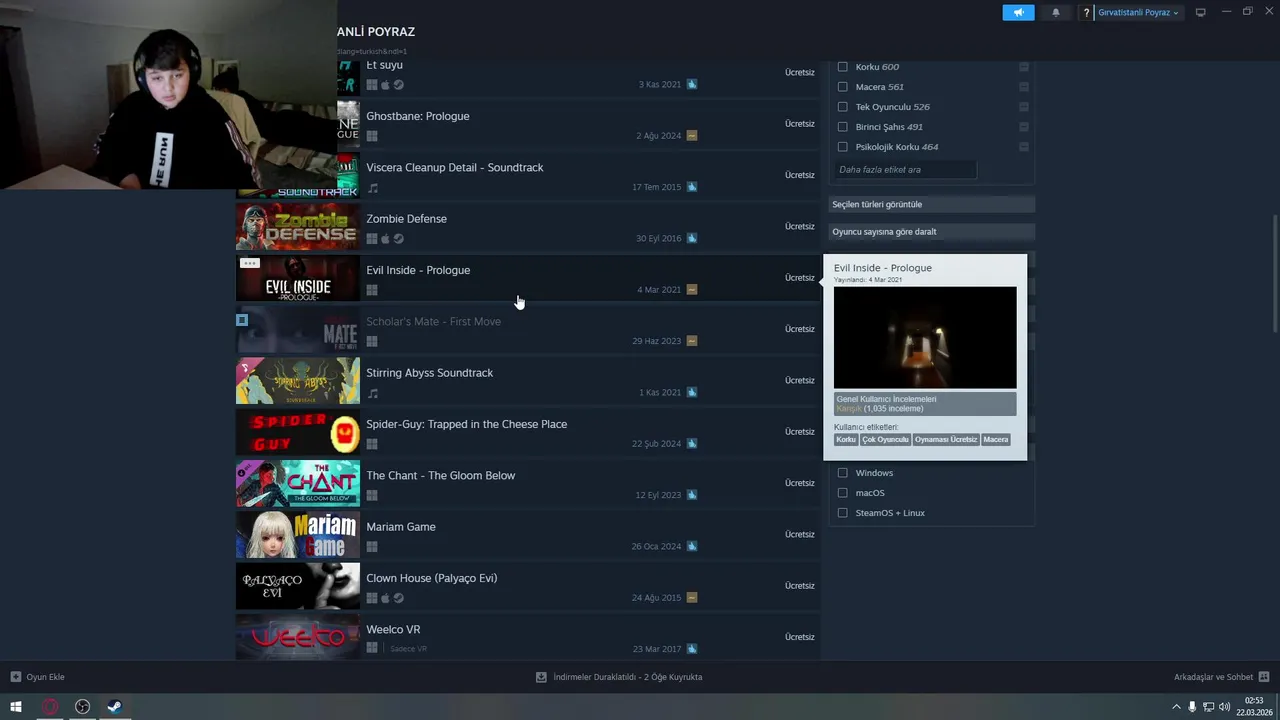Tick the Birinci Şahıs 491 checkbox

point(842,126)
